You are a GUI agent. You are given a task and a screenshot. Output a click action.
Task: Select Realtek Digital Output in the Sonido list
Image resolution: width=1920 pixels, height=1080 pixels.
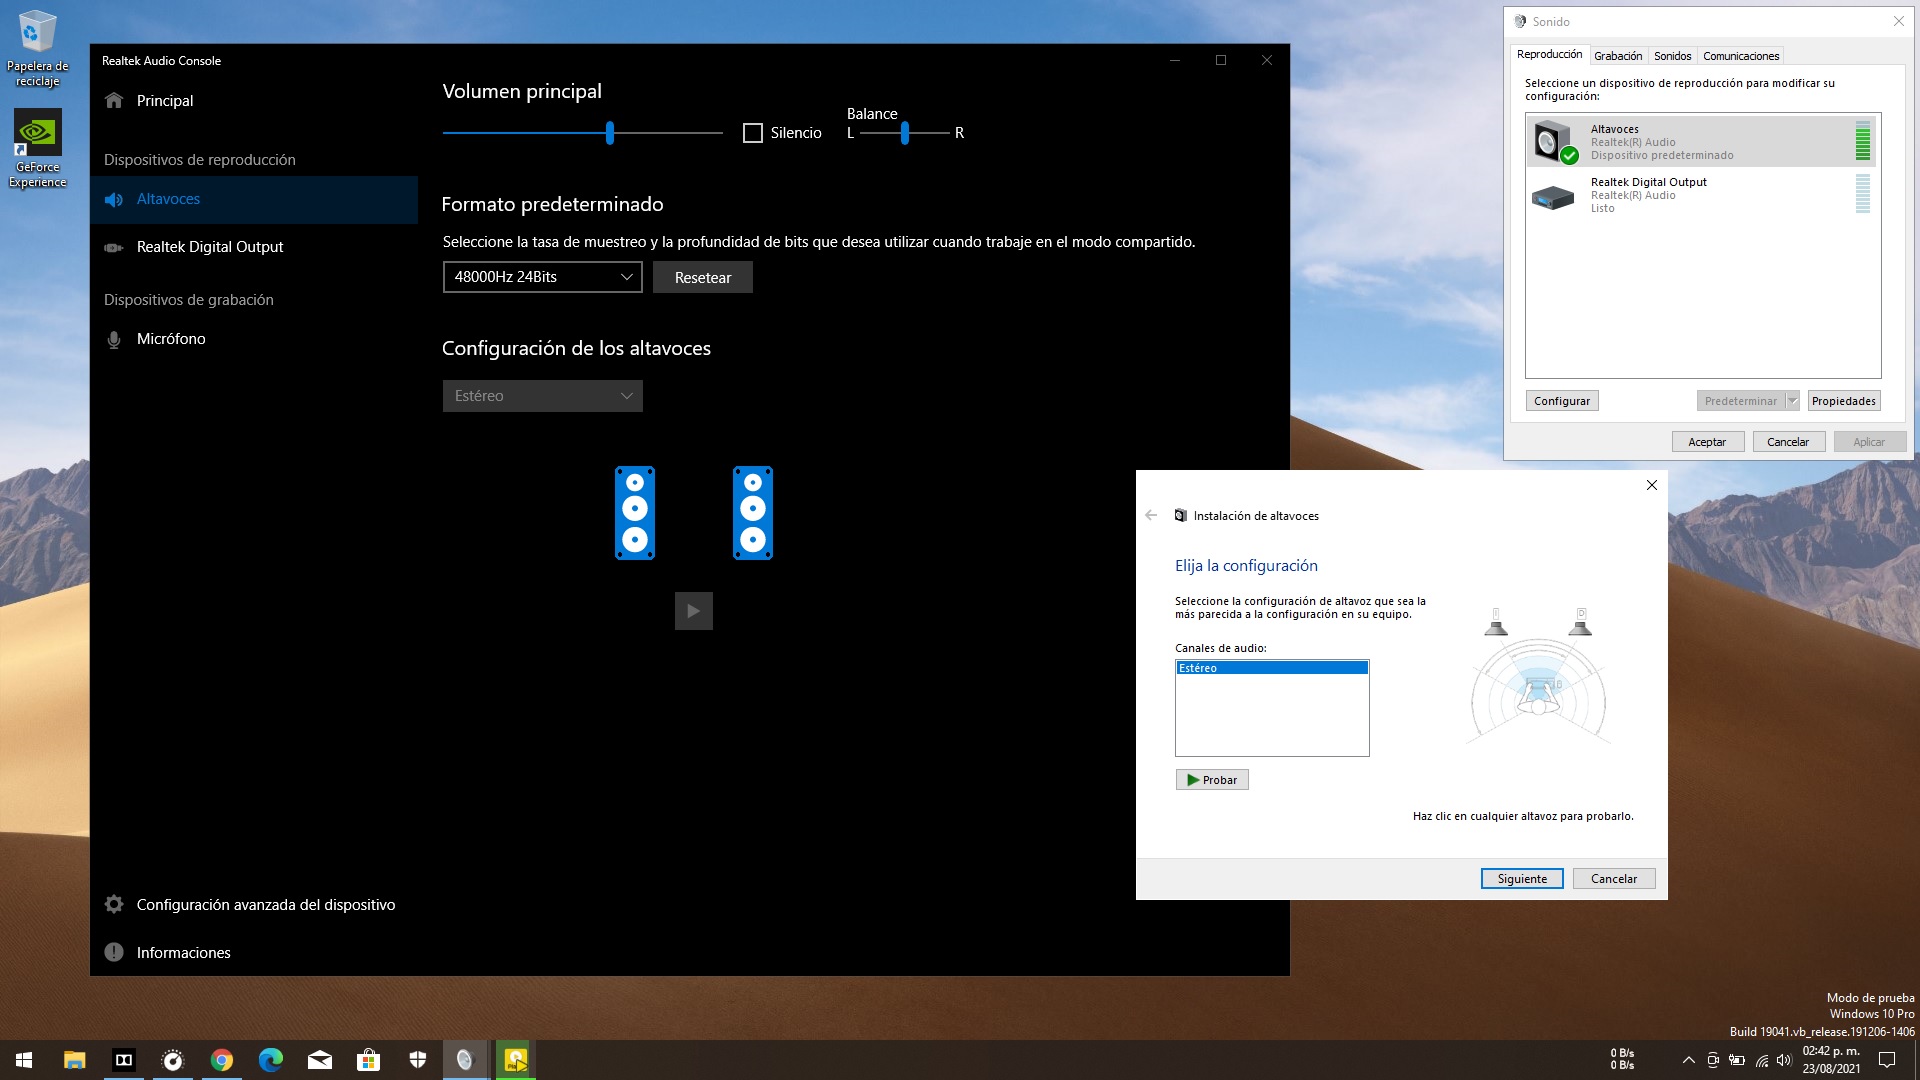coord(1702,195)
